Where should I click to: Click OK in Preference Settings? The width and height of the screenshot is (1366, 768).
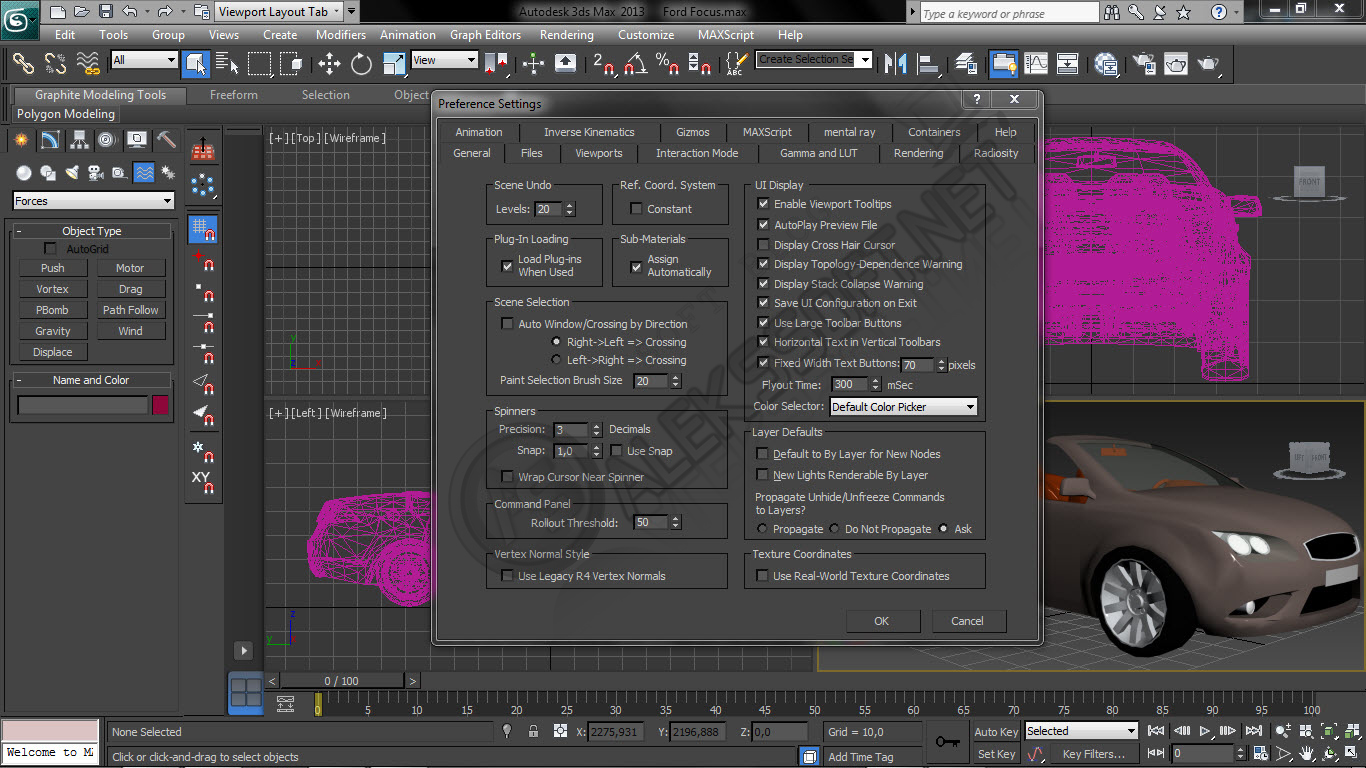click(x=882, y=621)
